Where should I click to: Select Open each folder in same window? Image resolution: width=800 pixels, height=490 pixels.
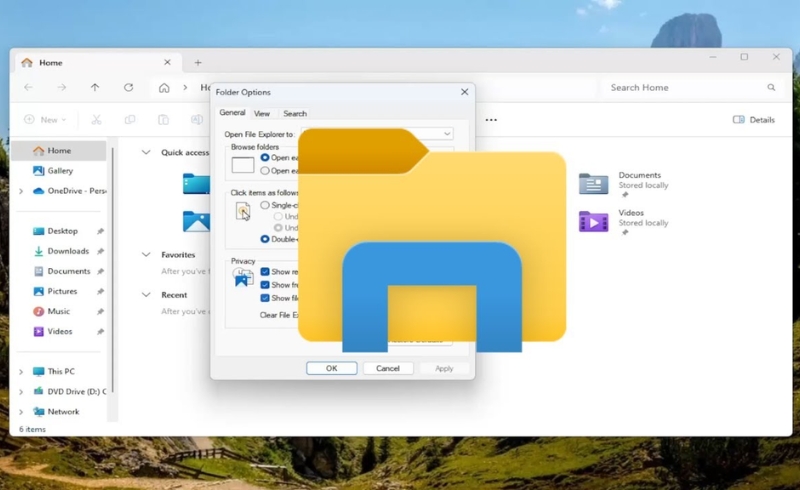click(265, 158)
